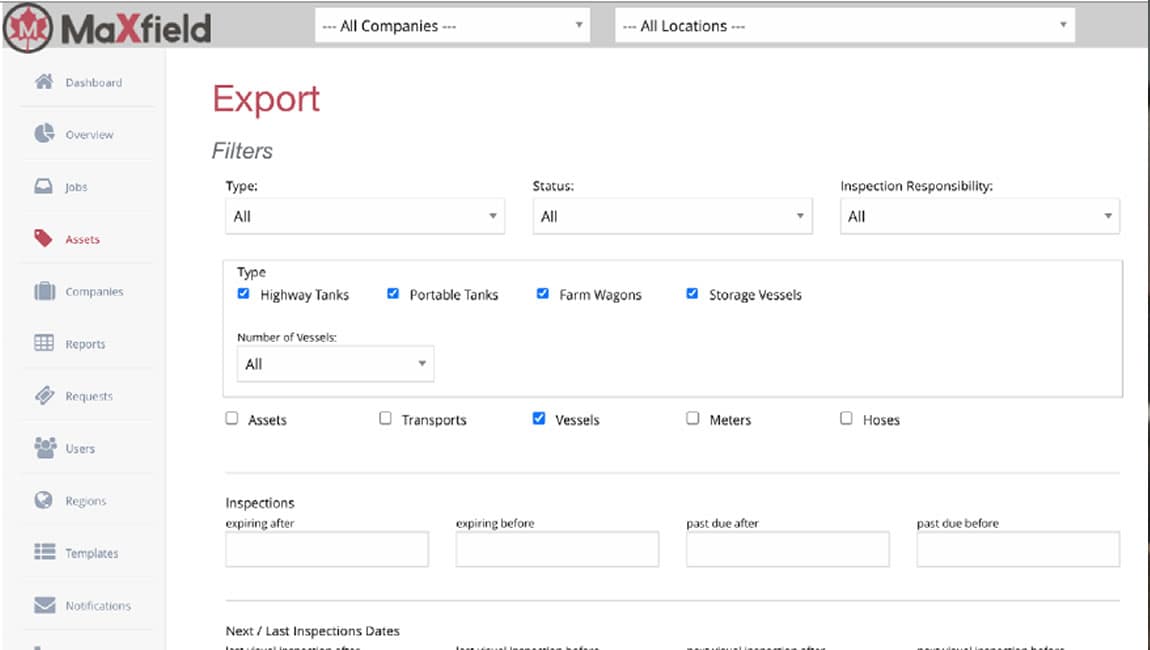The image size is (1150, 650).
Task: Open the Requests sidebar item
Action: (88, 396)
